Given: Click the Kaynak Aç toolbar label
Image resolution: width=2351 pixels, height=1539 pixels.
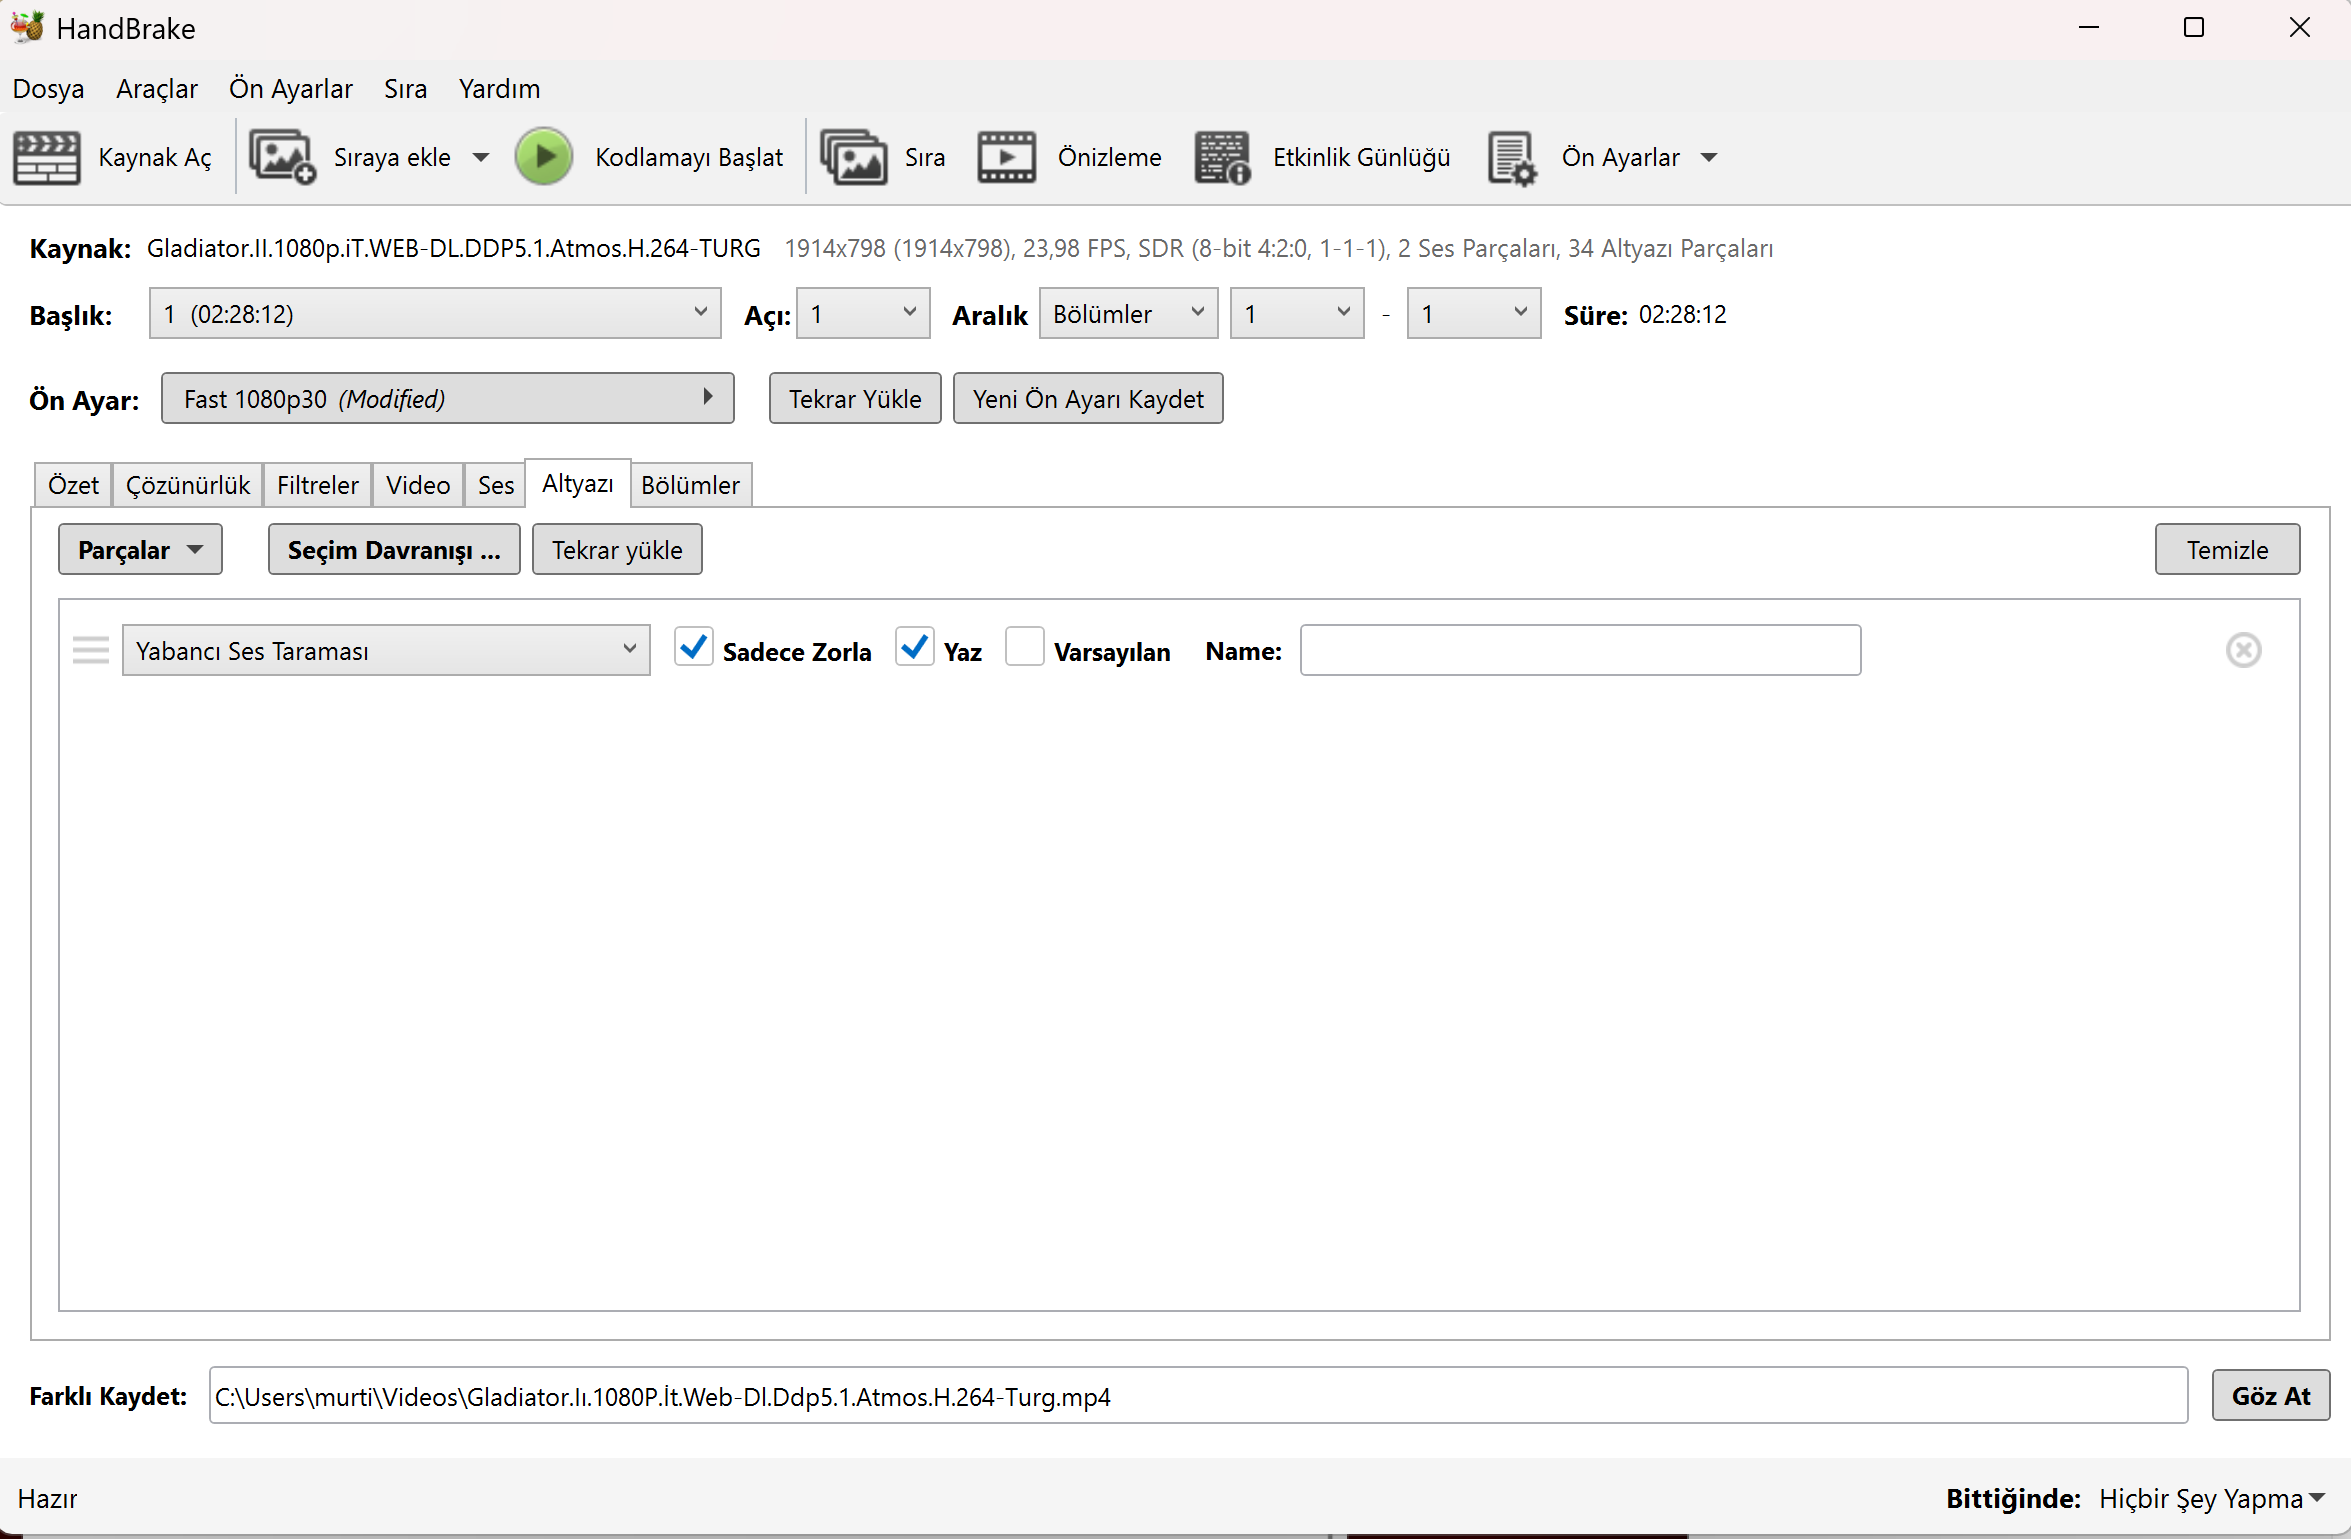Looking at the screenshot, I should click(x=155, y=158).
